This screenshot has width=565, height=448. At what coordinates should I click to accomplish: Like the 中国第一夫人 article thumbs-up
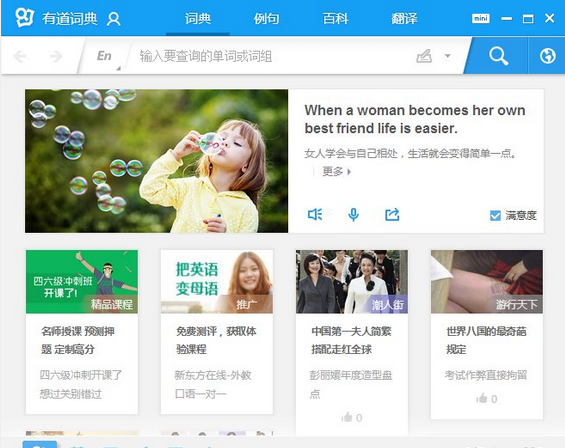(351, 418)
